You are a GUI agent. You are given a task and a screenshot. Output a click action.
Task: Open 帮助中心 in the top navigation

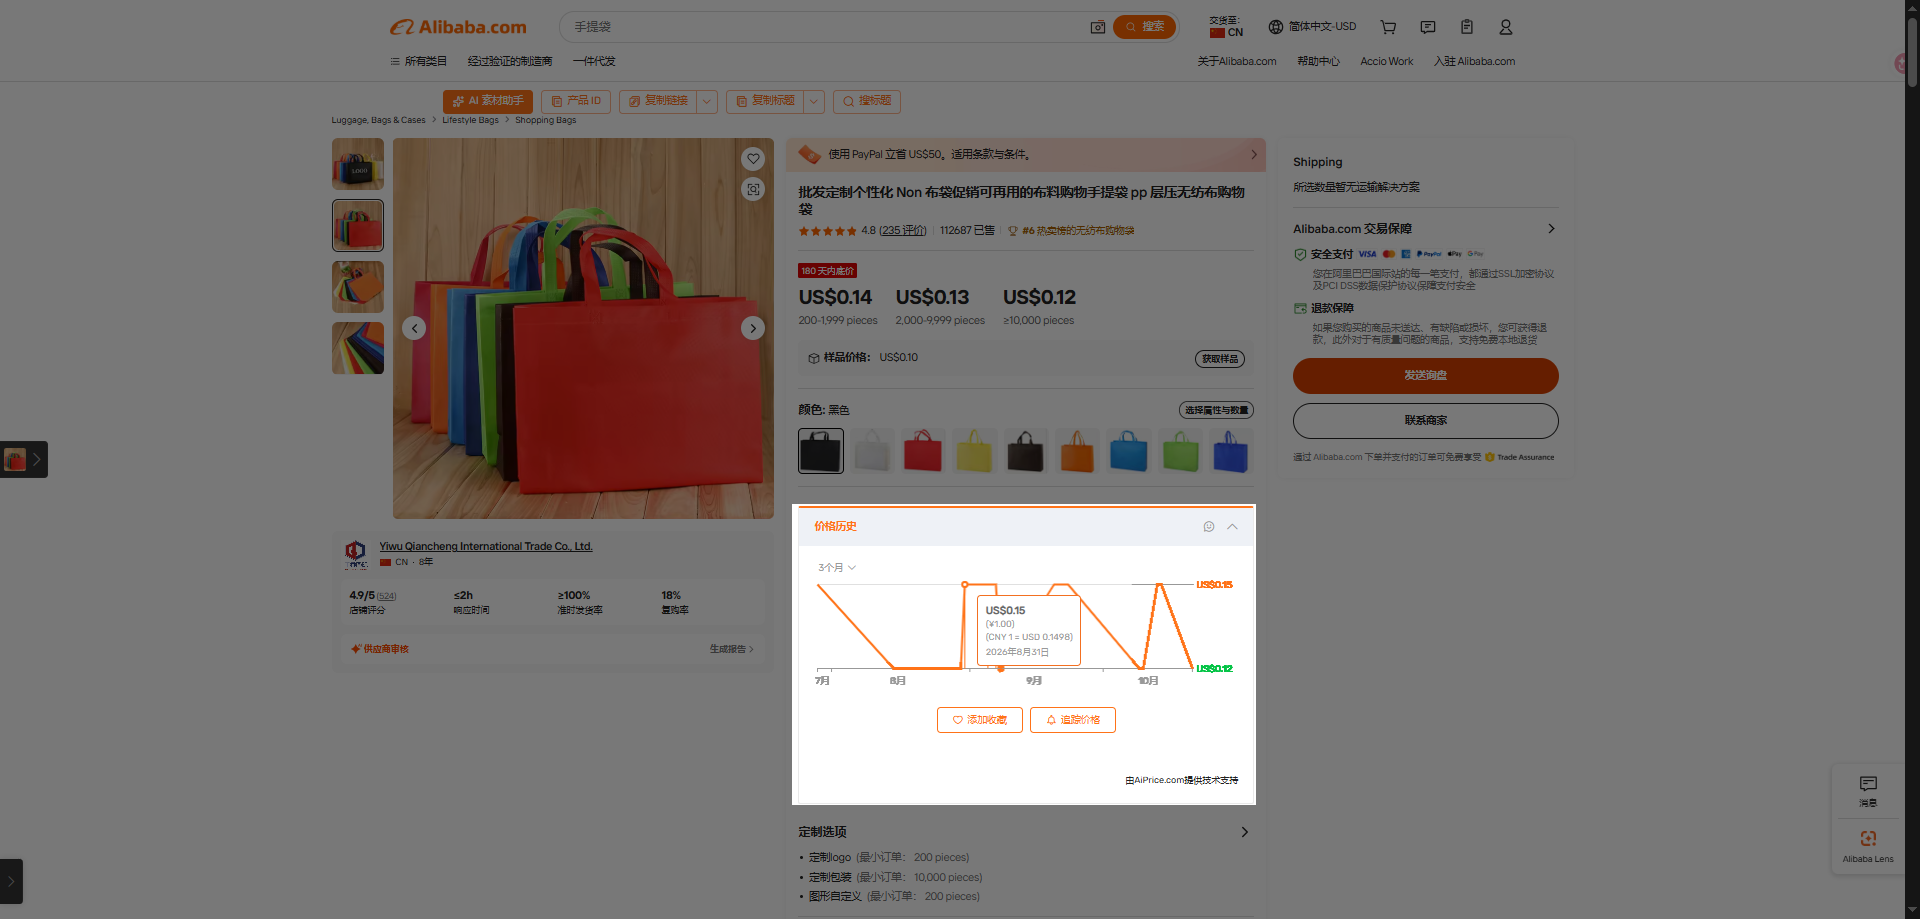click(x=1318, y=61)
